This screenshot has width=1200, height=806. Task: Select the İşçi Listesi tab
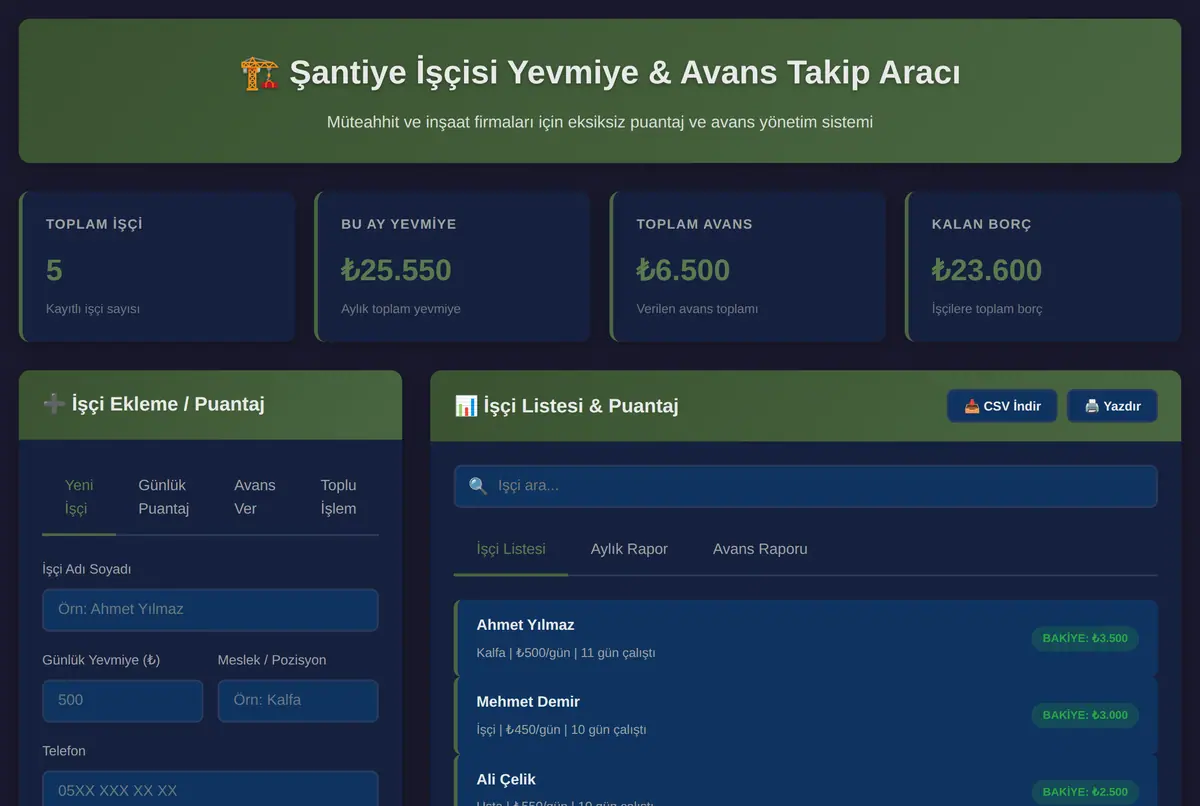point(511,549)
